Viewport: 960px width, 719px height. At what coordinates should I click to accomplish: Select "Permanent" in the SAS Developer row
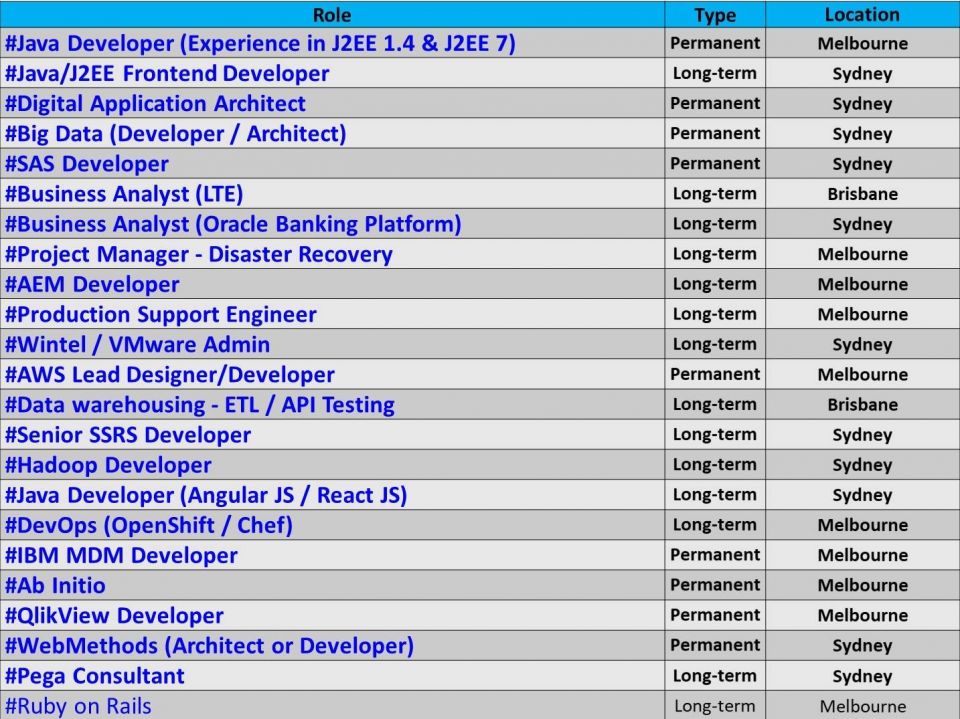(715, 164)
